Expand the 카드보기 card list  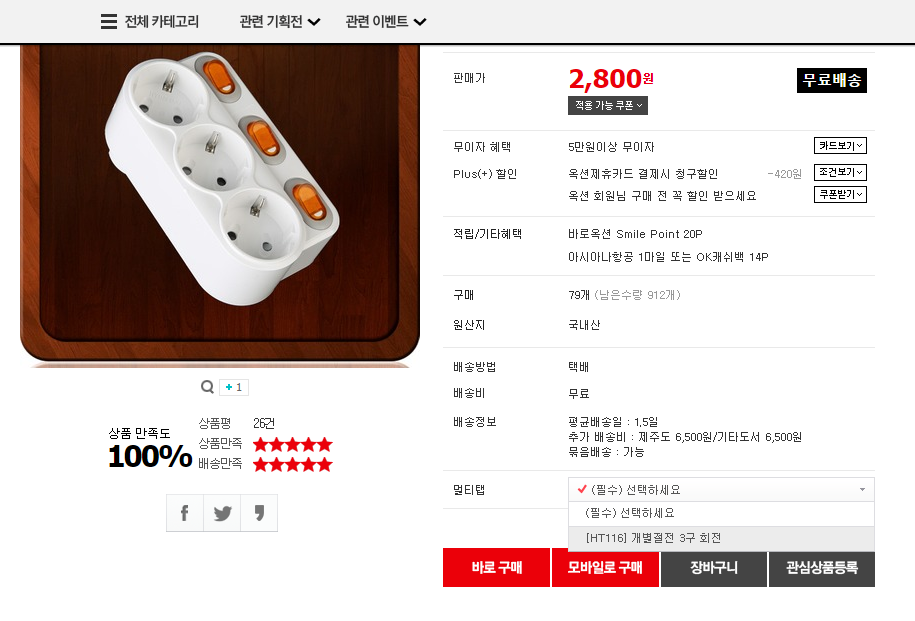[840, 146]
